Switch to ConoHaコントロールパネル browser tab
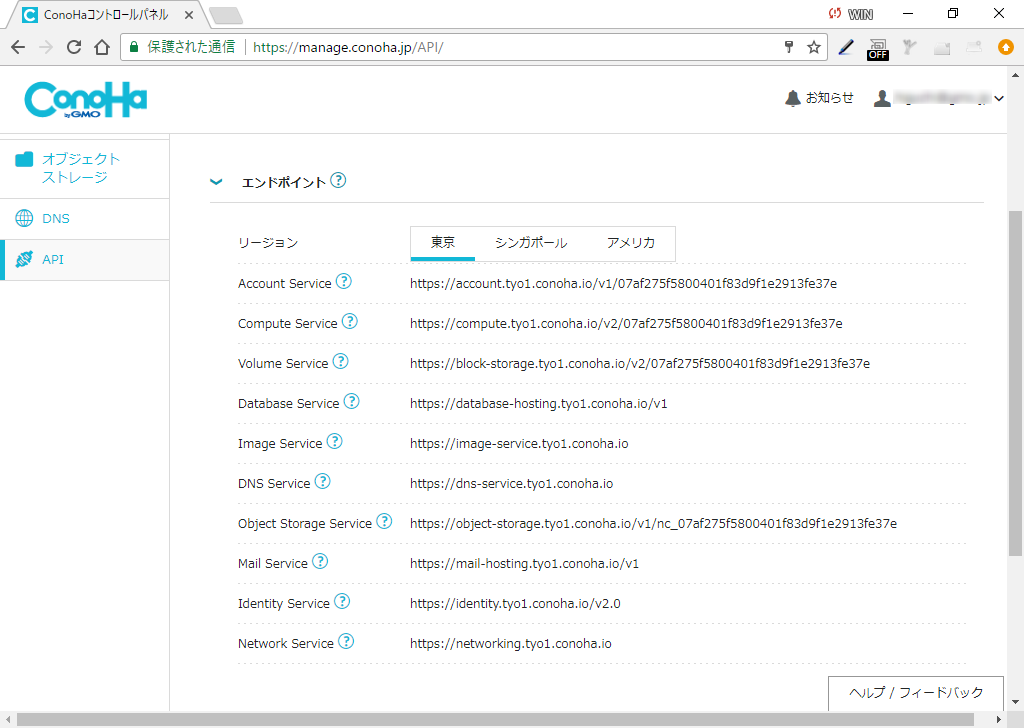Screen dimensions: 1024x728 tap(104, 14)
